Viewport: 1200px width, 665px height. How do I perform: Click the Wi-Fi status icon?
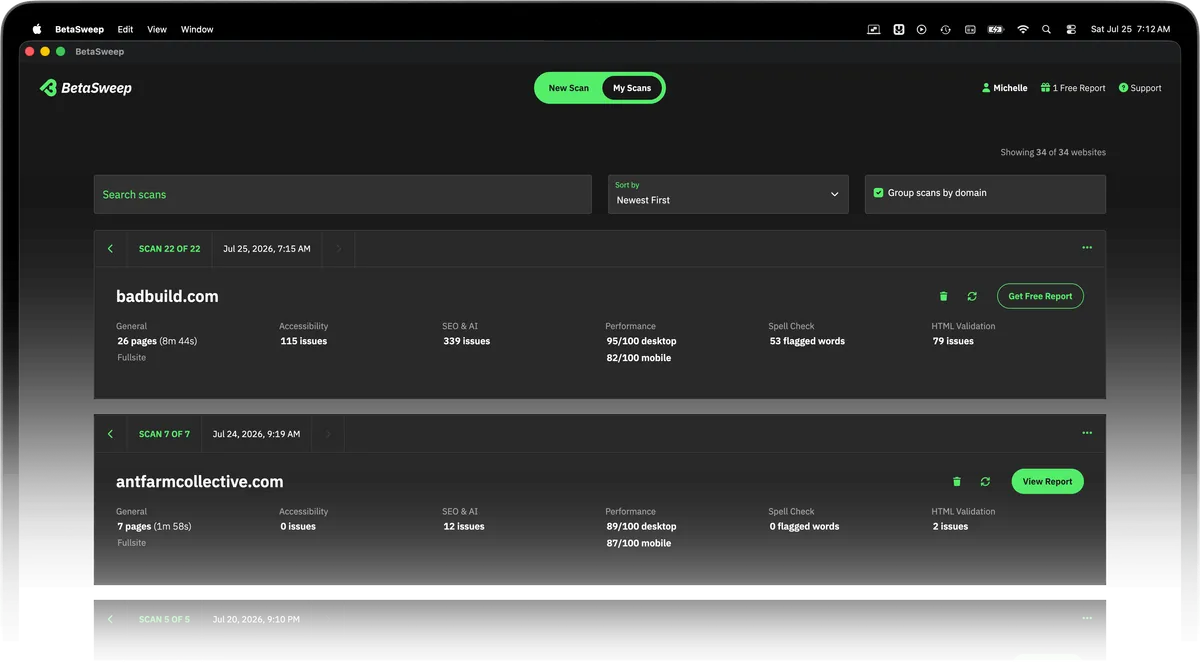click(1022, 29)
